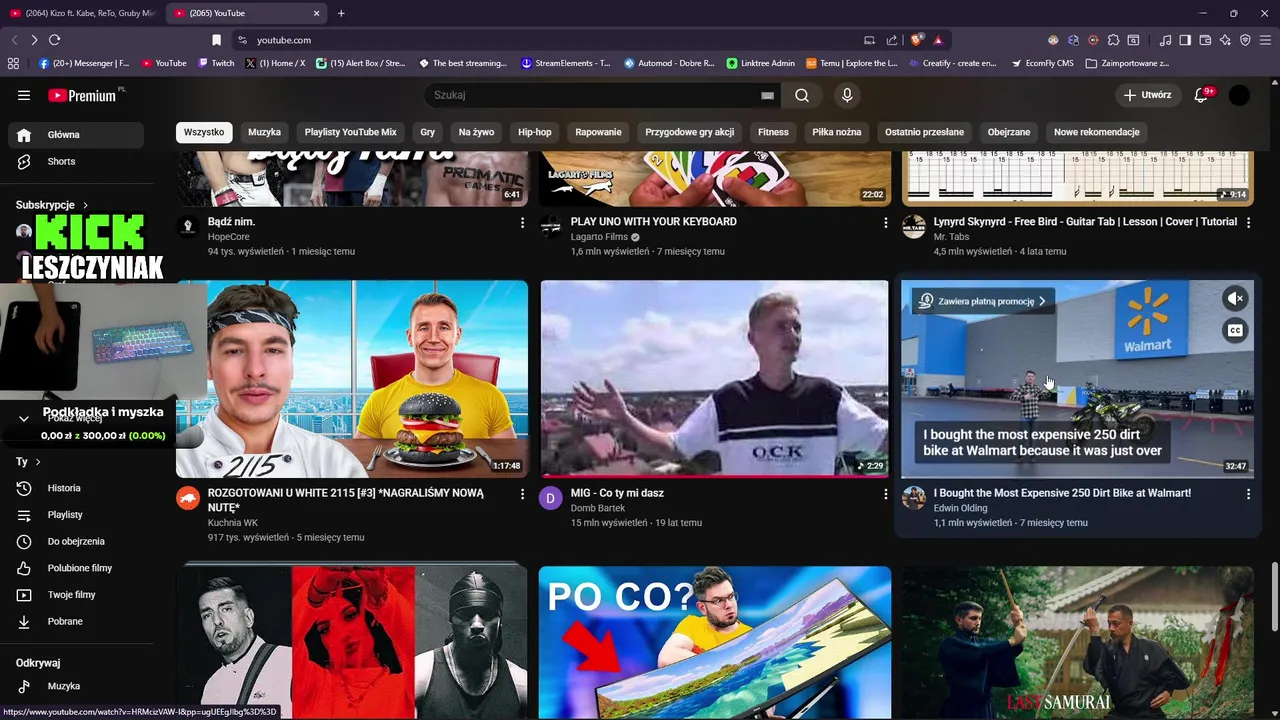Open the Brave VPN shield icon

(x=1245, y=40)
